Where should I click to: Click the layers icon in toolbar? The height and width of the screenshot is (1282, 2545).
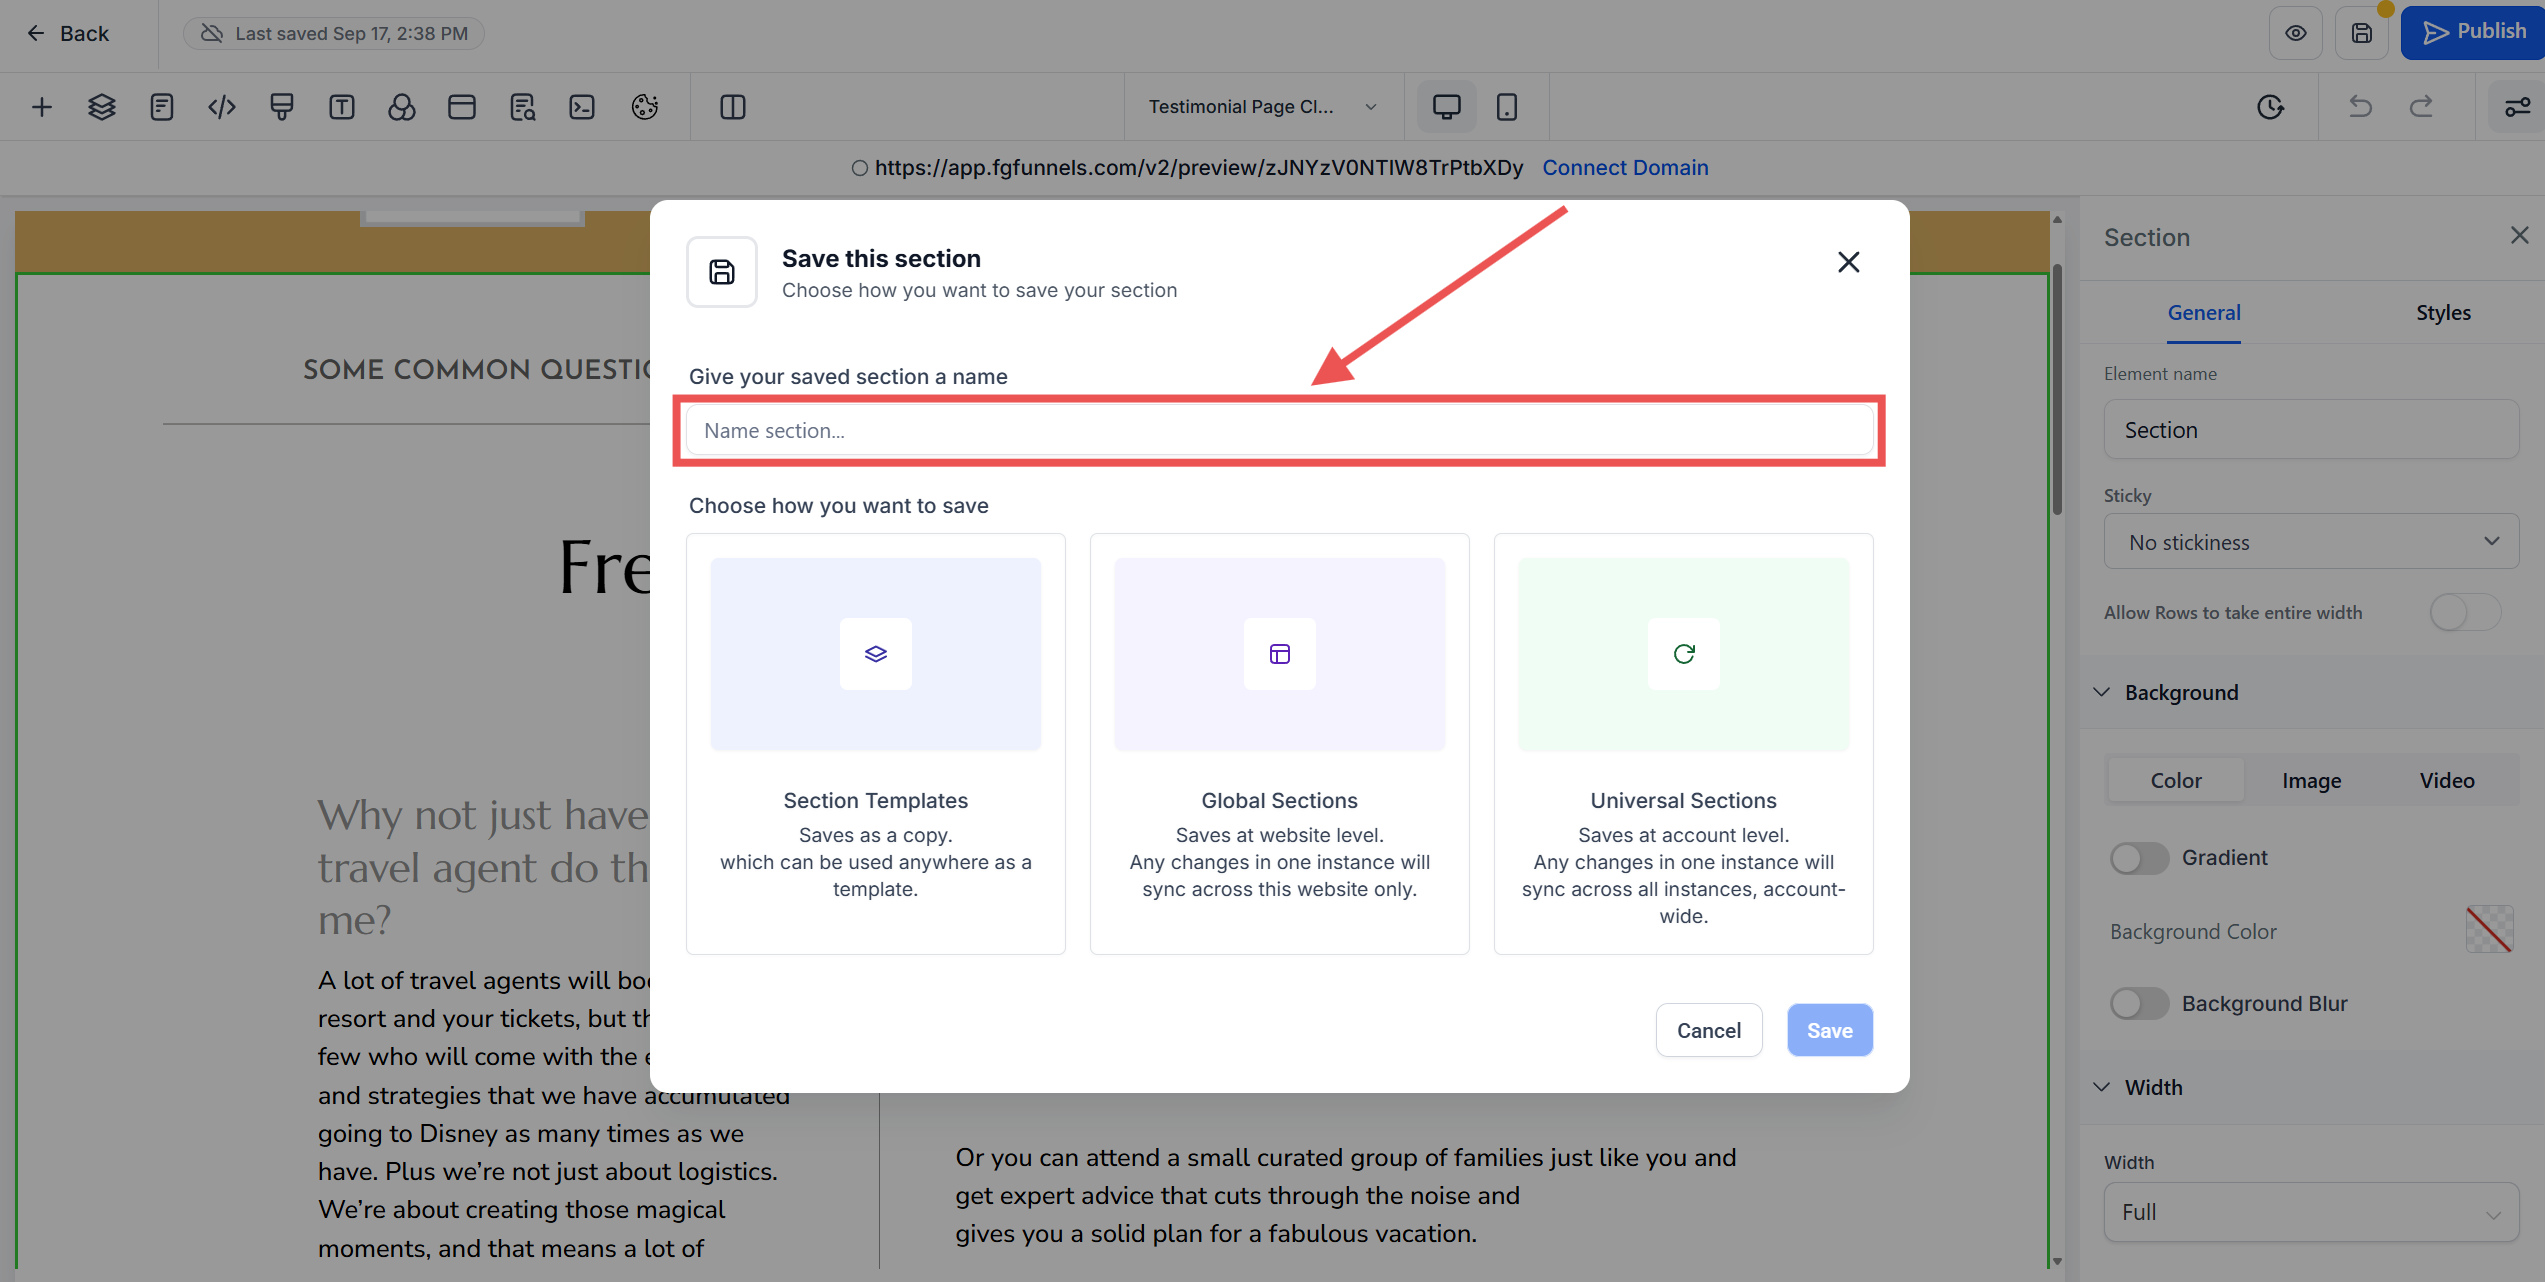click(x=102, y=107)
